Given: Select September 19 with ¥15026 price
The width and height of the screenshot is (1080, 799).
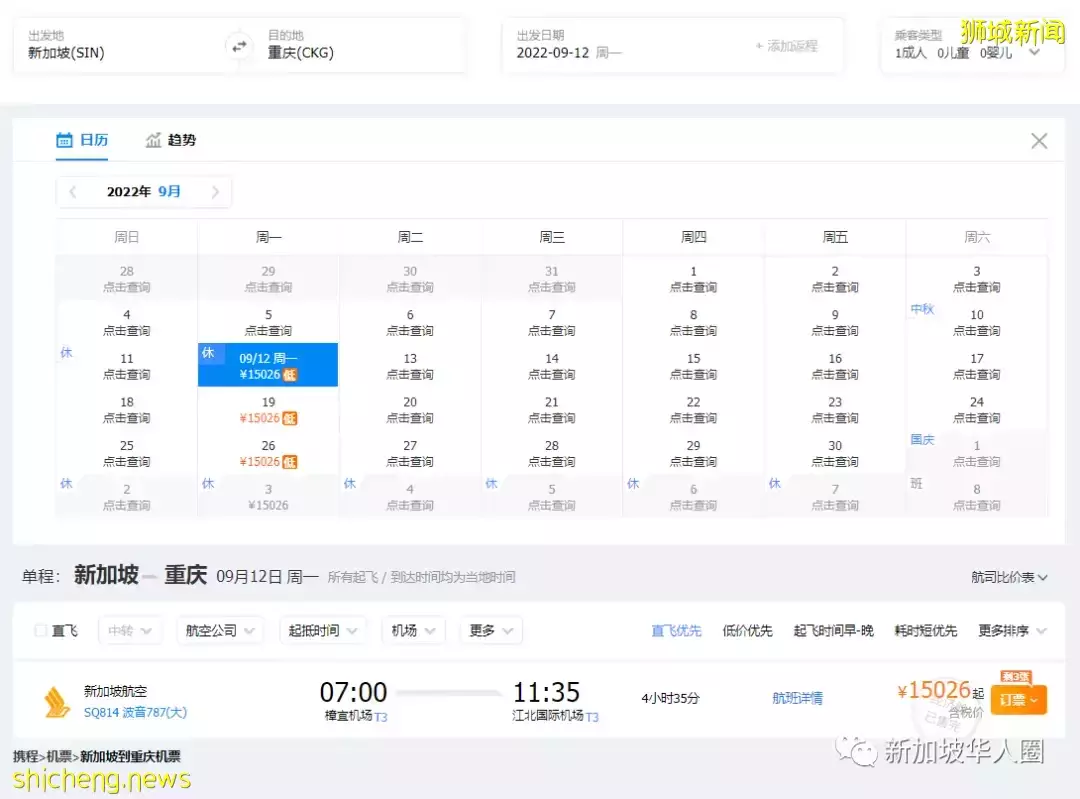Looking at the screenshot, I should coord(268,410).
